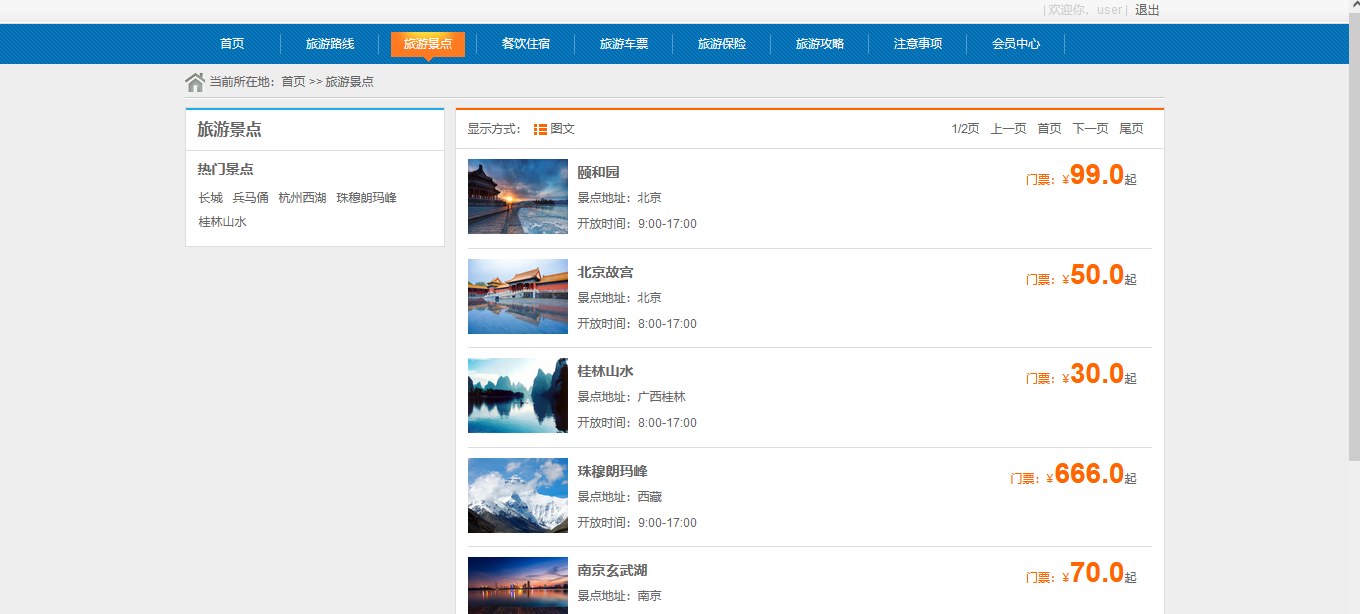The height and width of the screenshot is (614, 1360).
Task: Click the 1/2页 page indicator
Action: [x=965, y=129]
